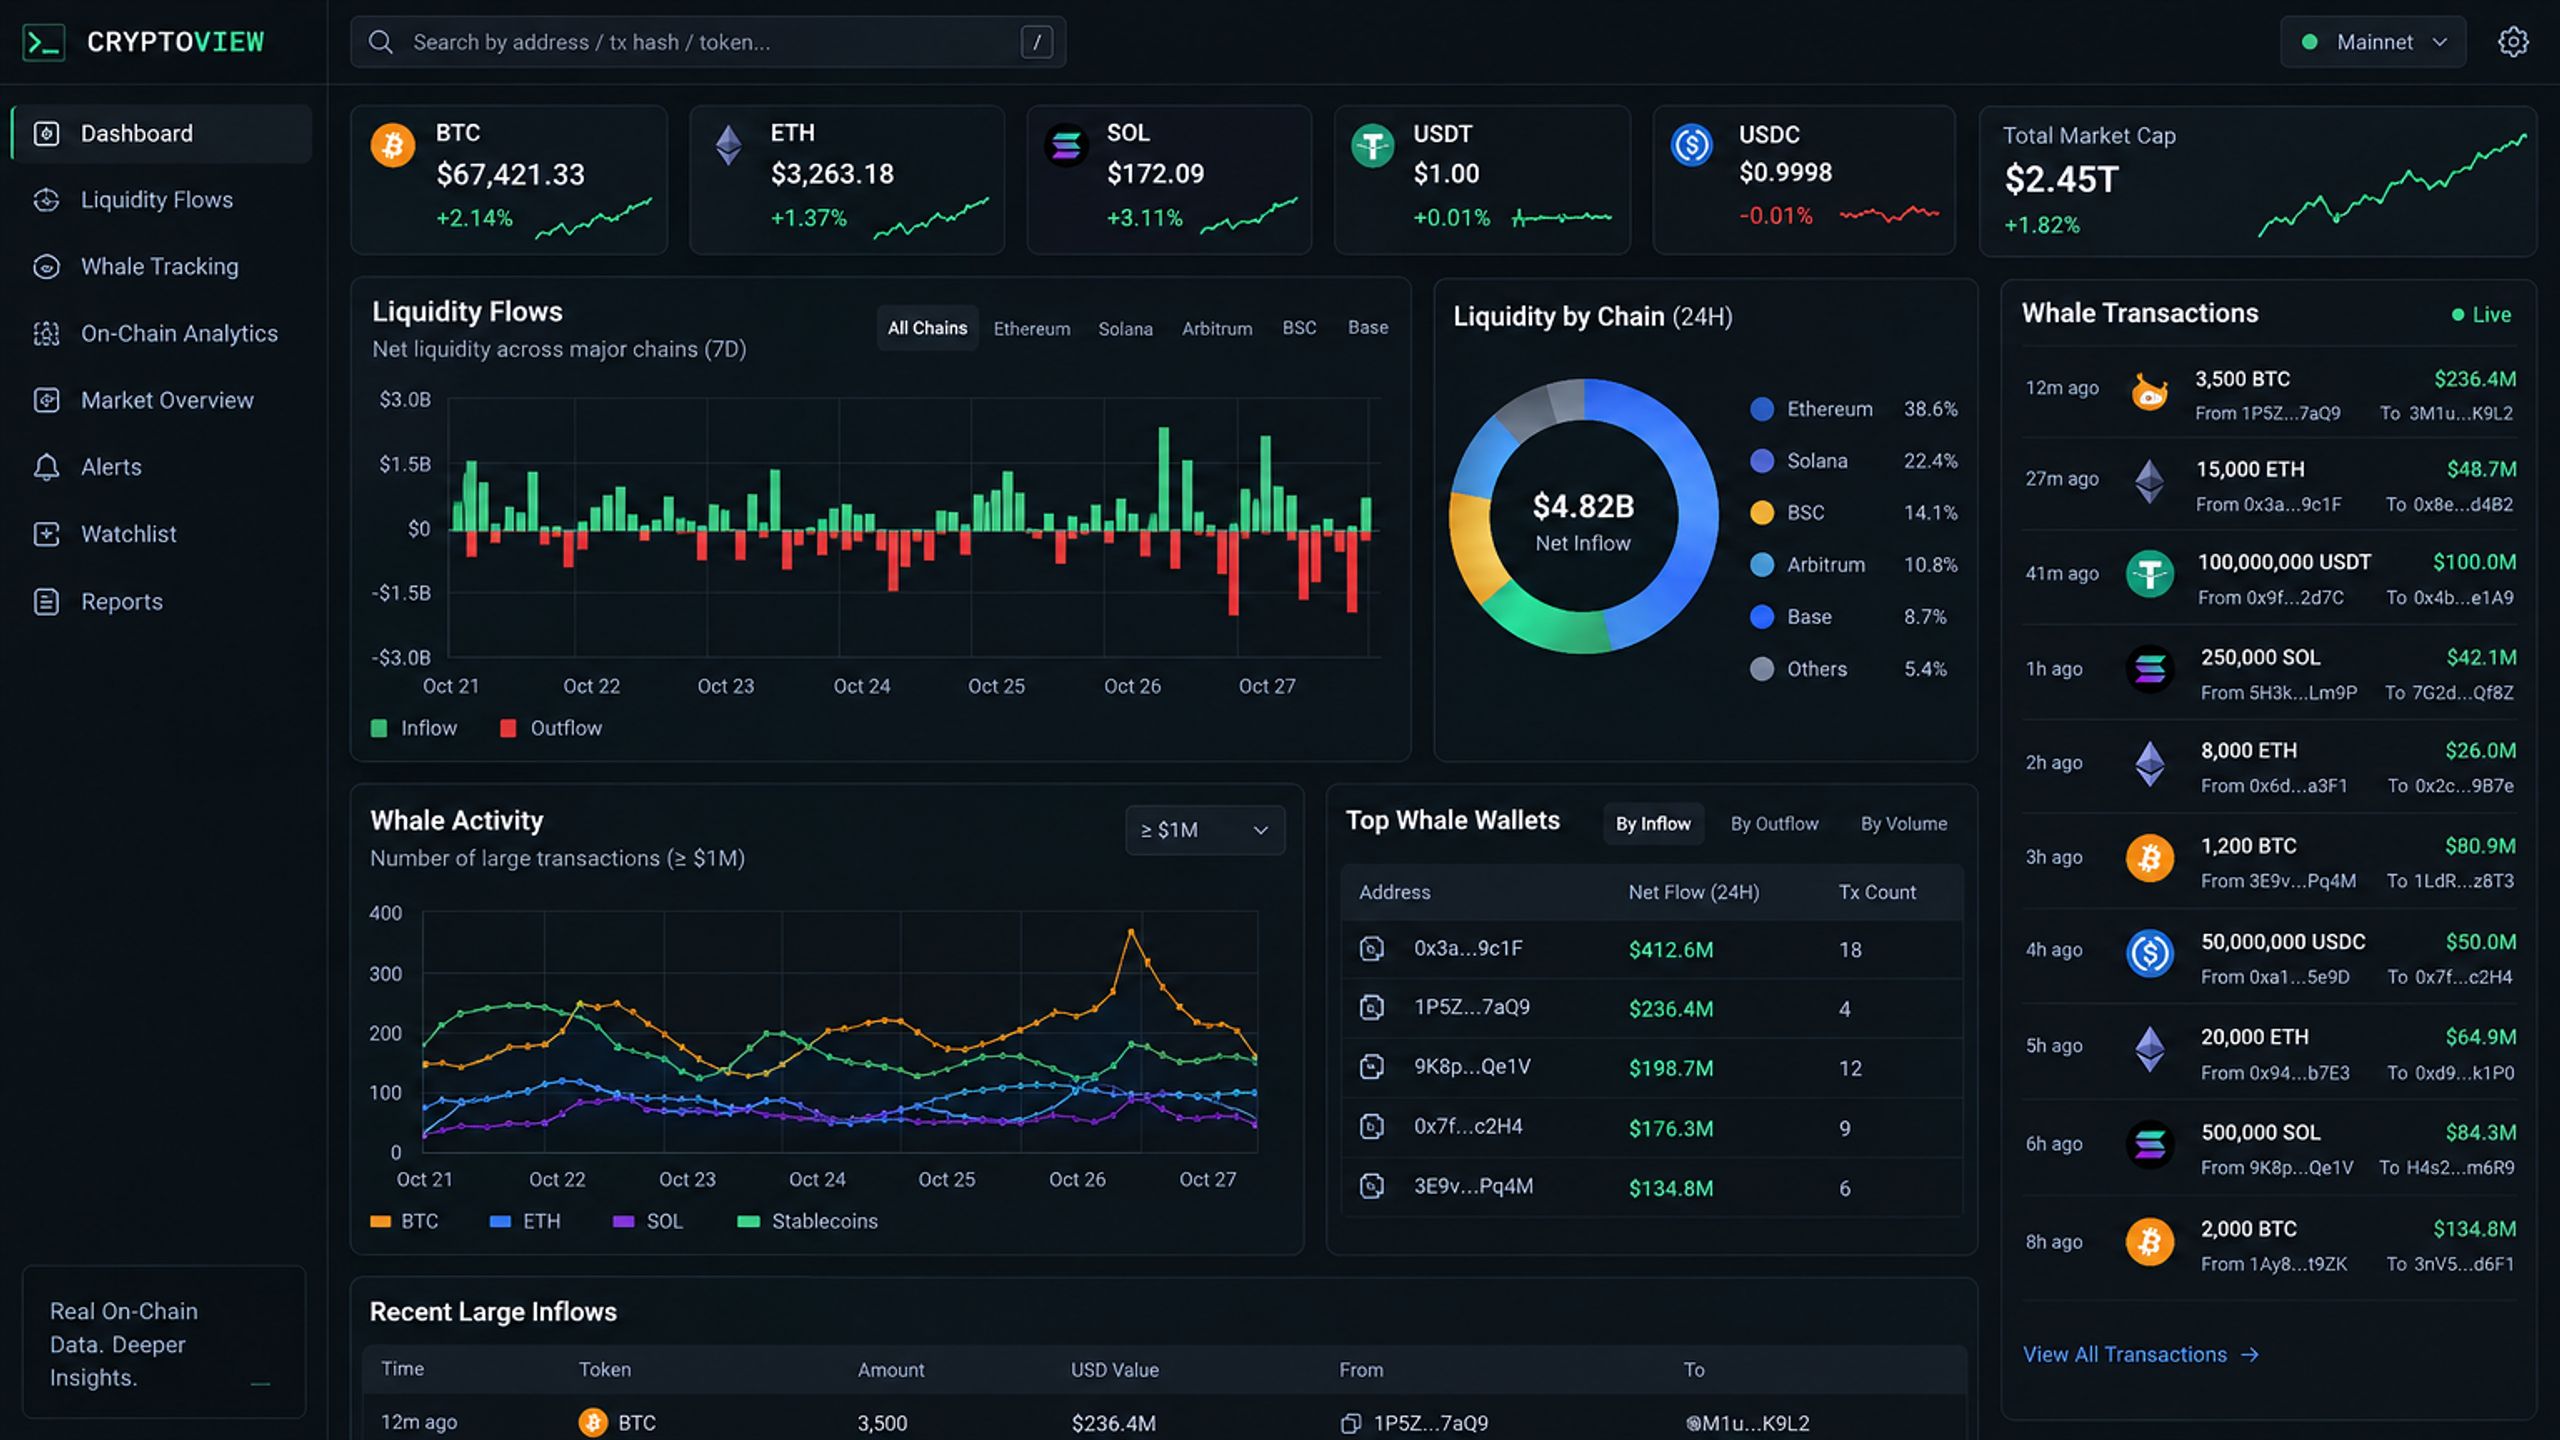Click the CryptoView terminal logo icon

(44, 42)
